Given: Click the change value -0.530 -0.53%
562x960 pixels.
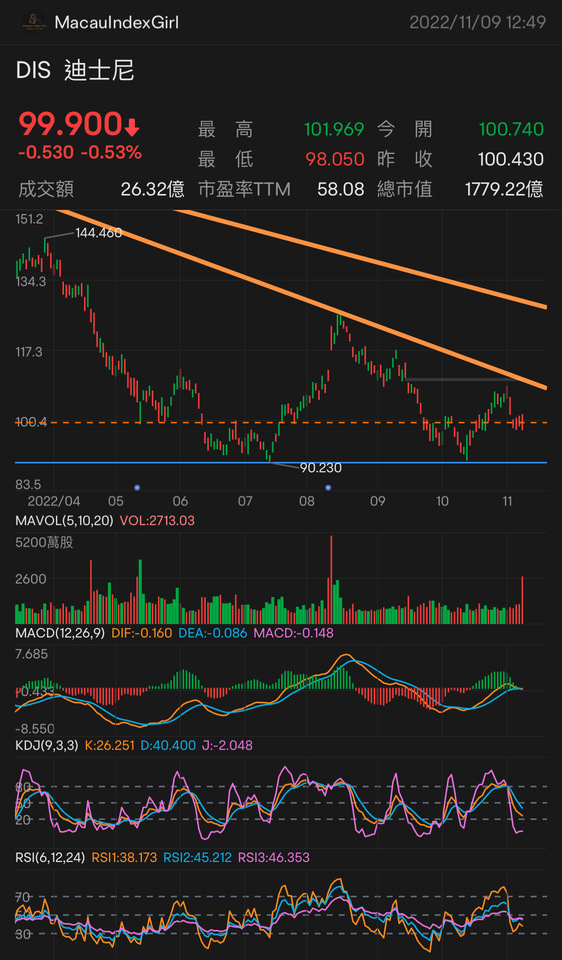Looking at the screenshot, I should pos(80,152).
